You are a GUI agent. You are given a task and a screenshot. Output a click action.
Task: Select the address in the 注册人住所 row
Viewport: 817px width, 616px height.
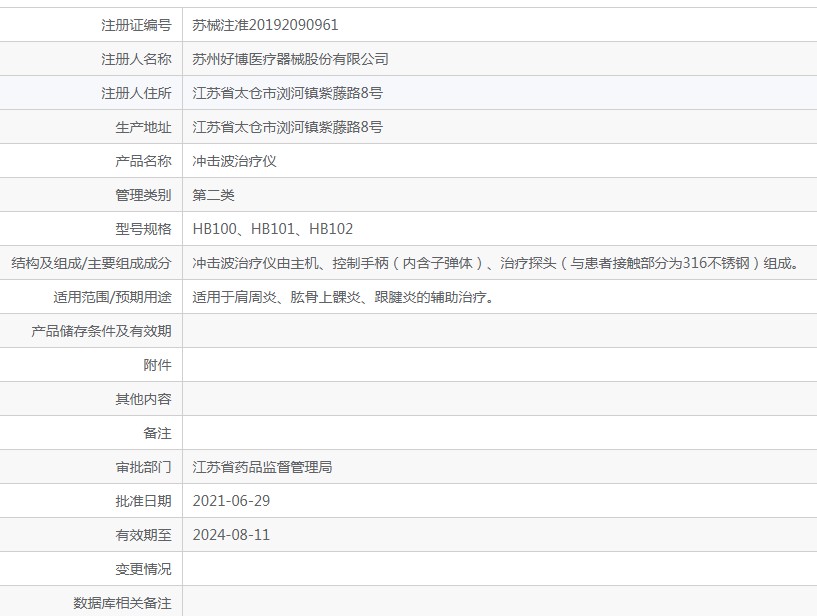(x=288, y=93)
